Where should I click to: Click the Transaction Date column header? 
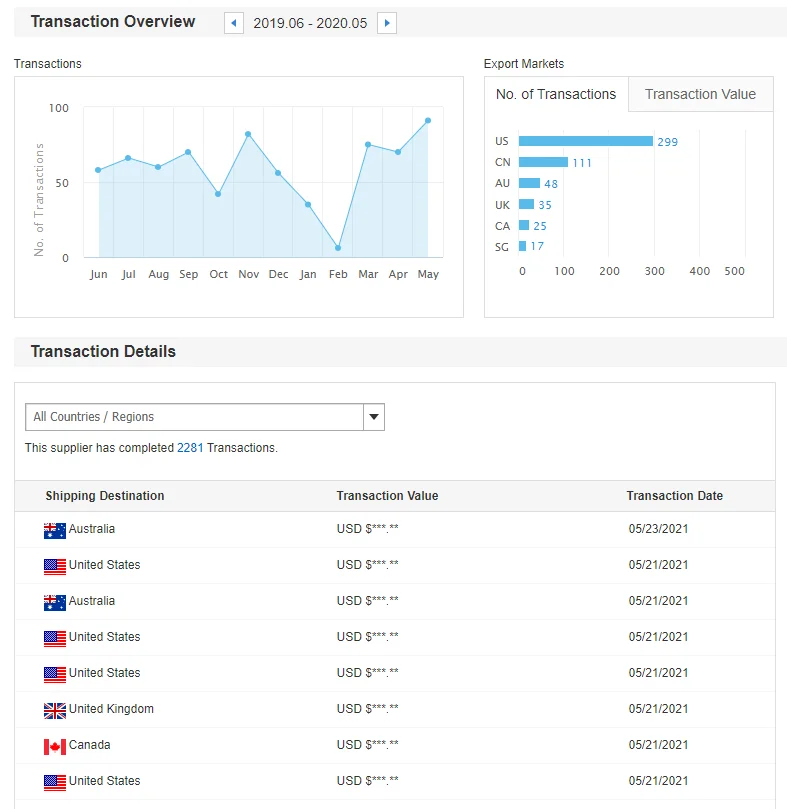674,496
